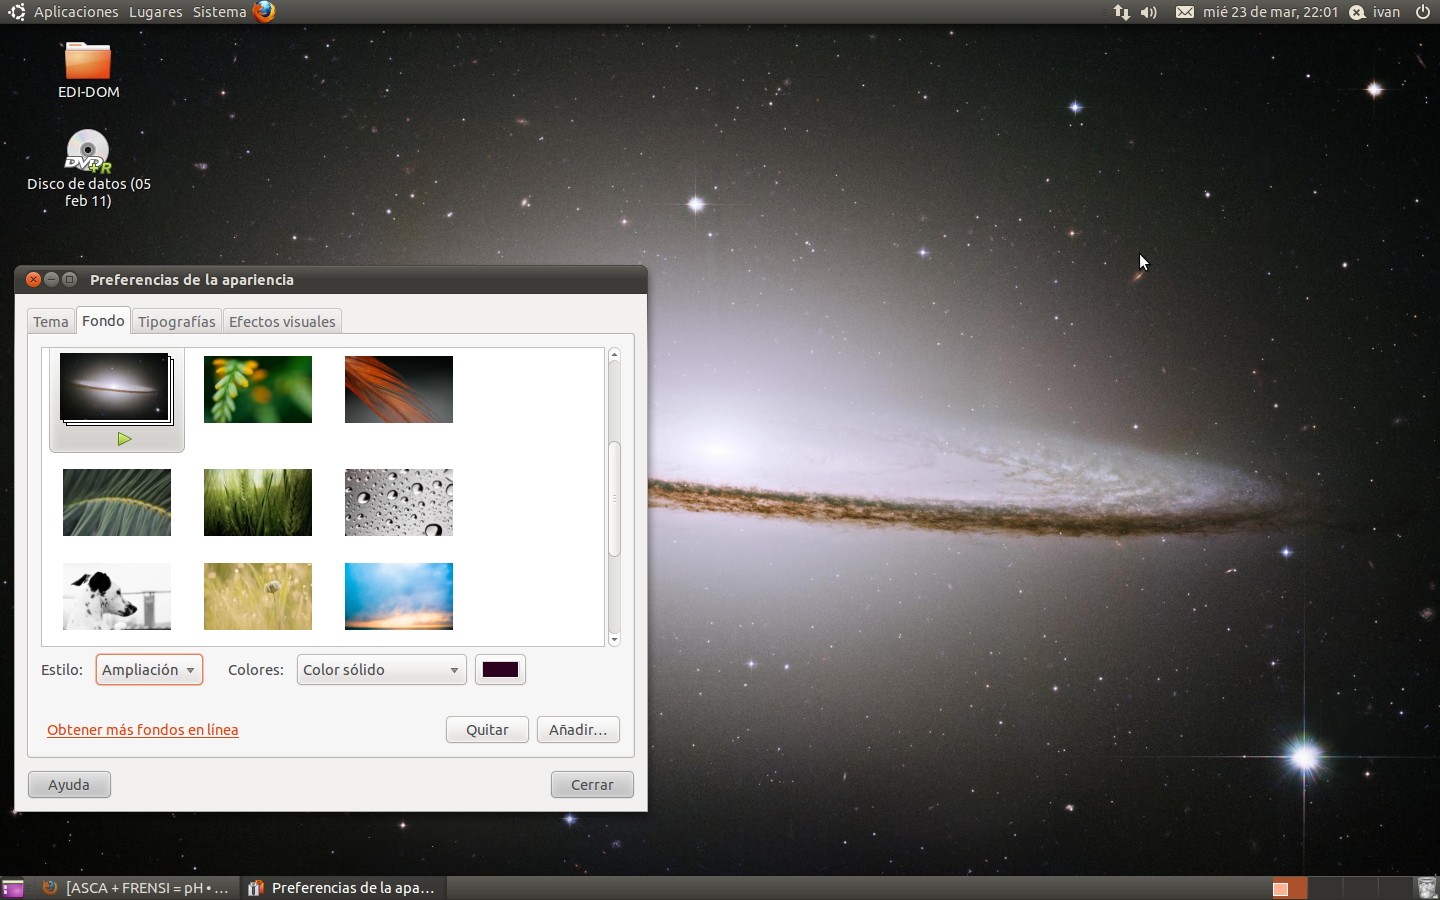The image size is (1440, 900).
Task: Expand the Estilo dropdown showing Ampliación
Action: point(149,670)
